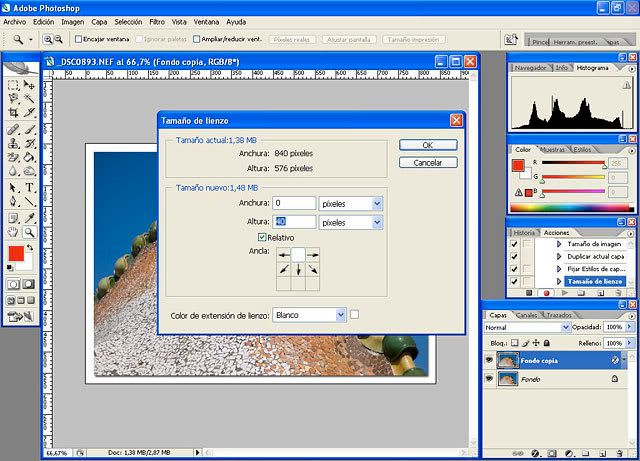The image size is (640, 461).
Task: Switch to the Historia tab
Action: pos(524,232)
